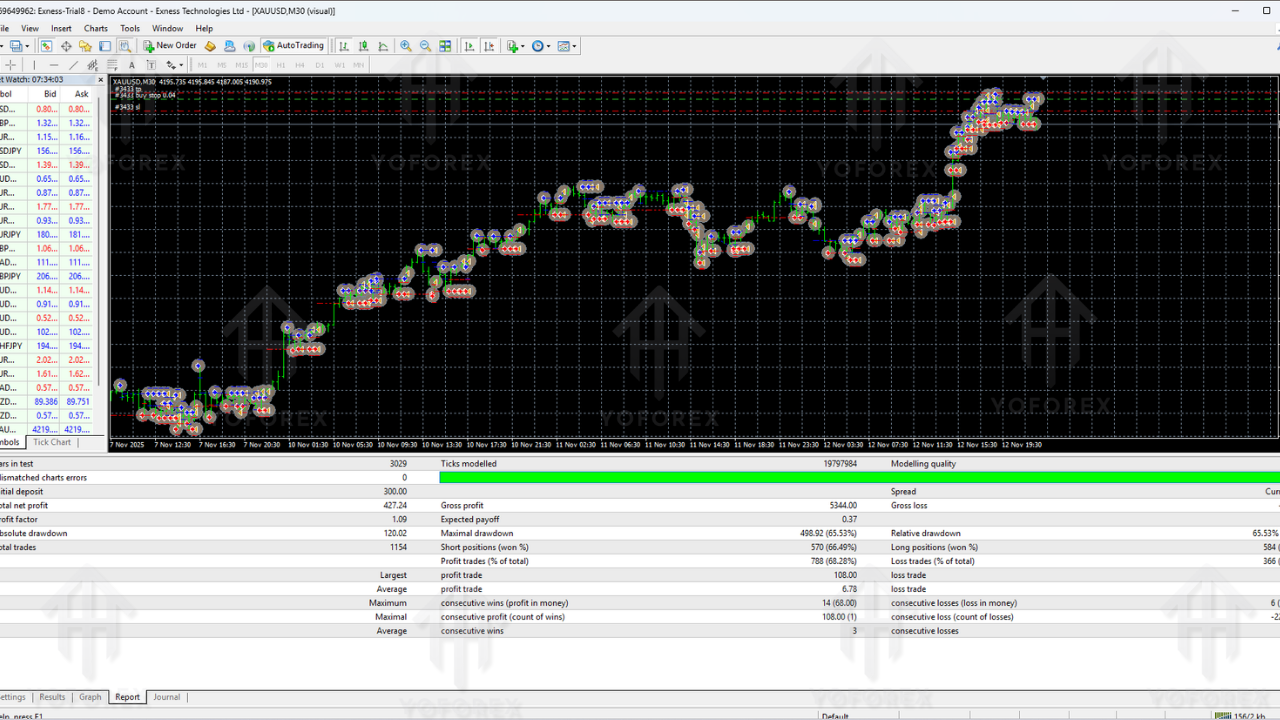Select the Fibonacci retracement tool
The image size is (1280, 720).
point(91,64)
